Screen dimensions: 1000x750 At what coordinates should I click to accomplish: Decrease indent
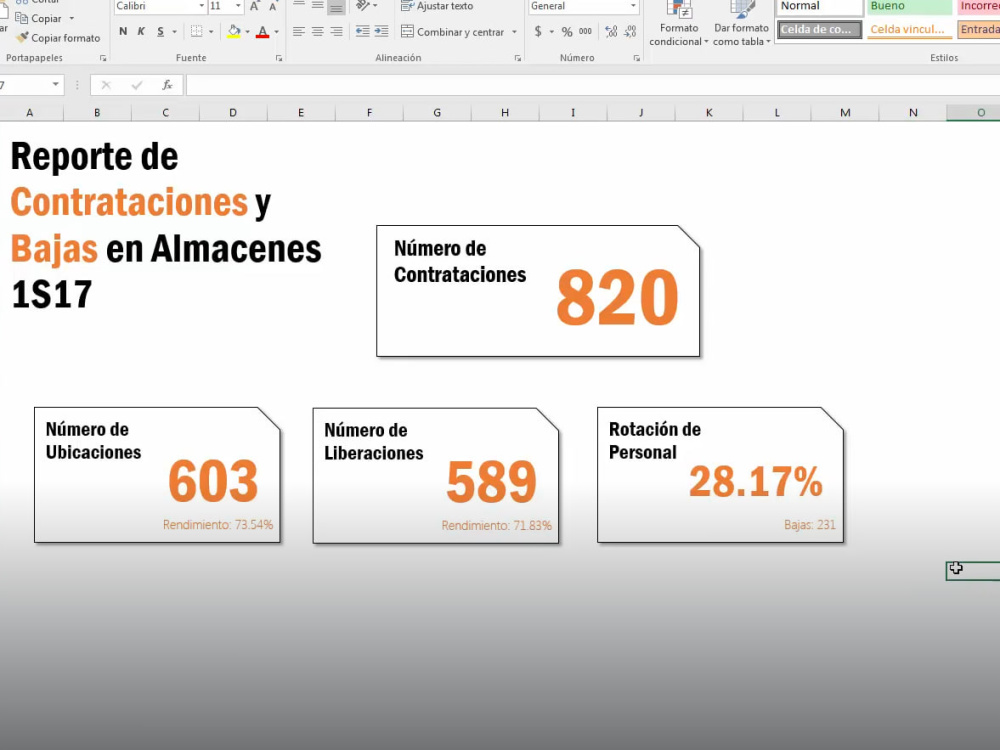362,31
